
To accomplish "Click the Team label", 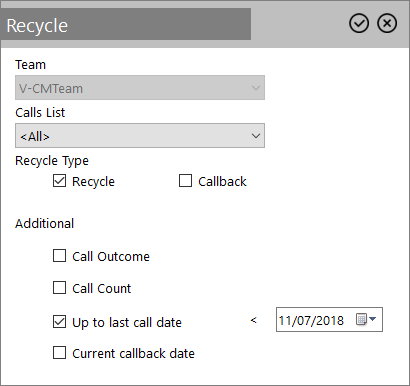I will (x=30, y=65).
